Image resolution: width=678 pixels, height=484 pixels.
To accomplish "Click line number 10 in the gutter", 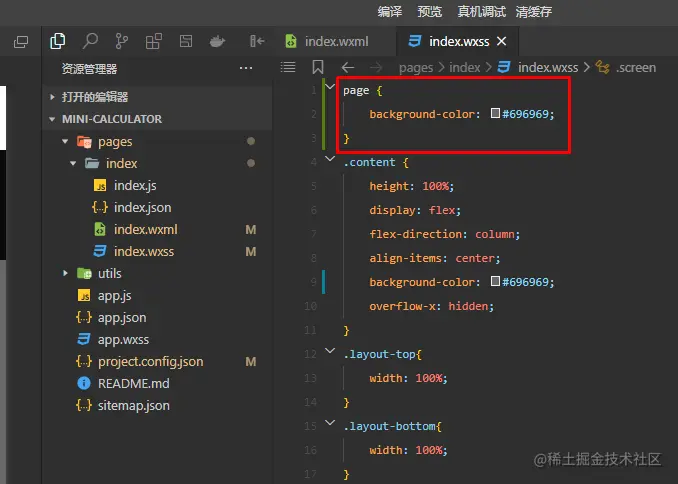I will coord(310,306).
